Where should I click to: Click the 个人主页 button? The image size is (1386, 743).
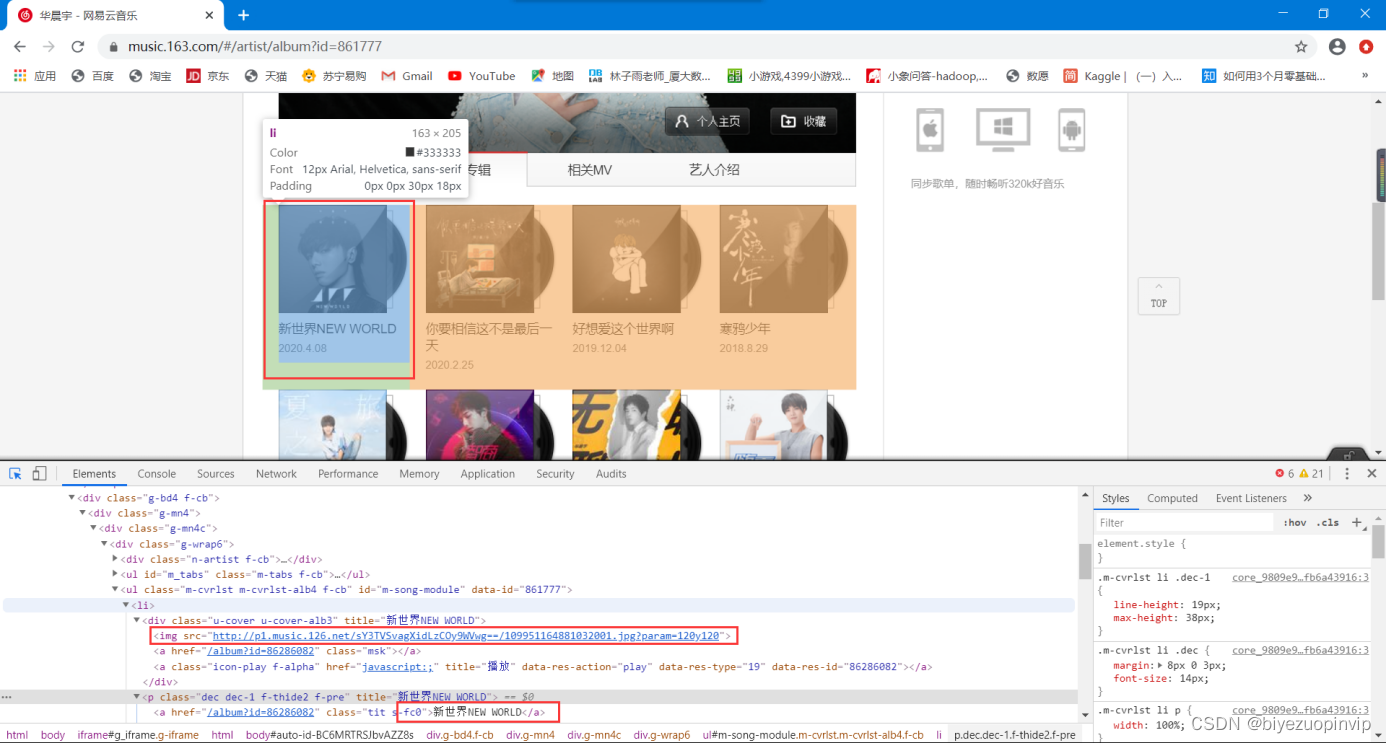point(707,121)
